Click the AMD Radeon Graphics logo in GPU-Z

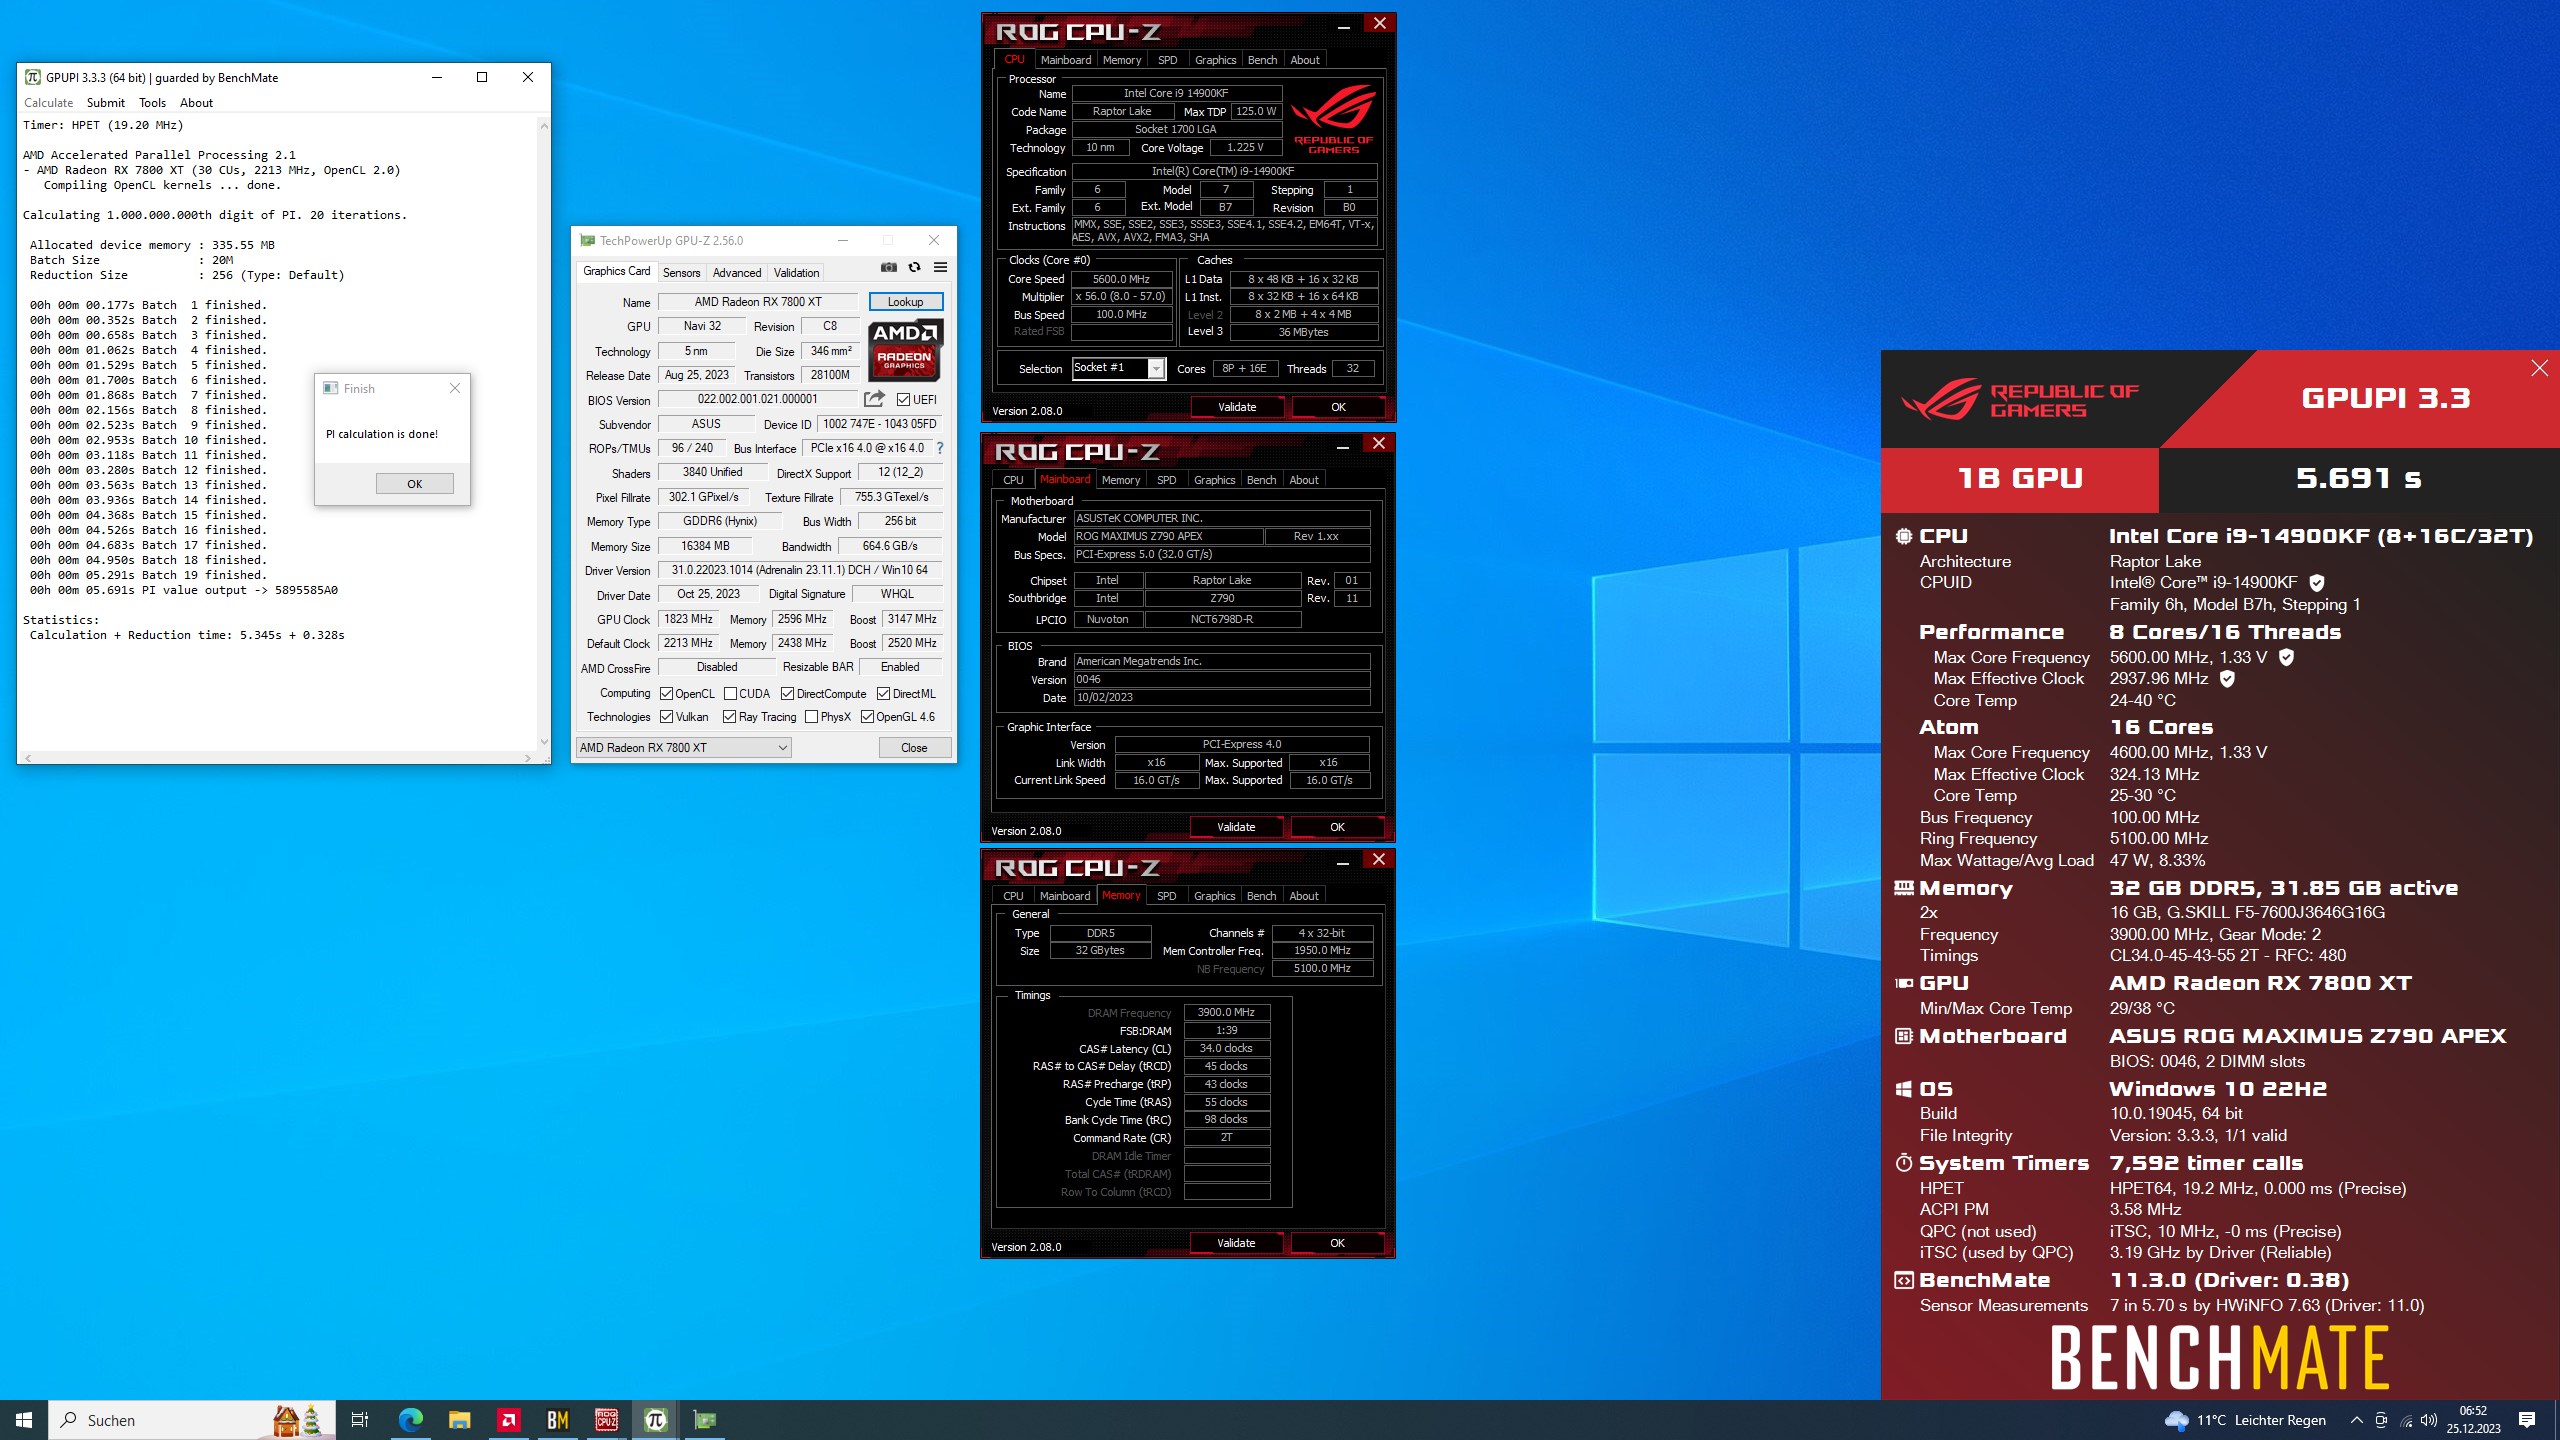point(905,350)
